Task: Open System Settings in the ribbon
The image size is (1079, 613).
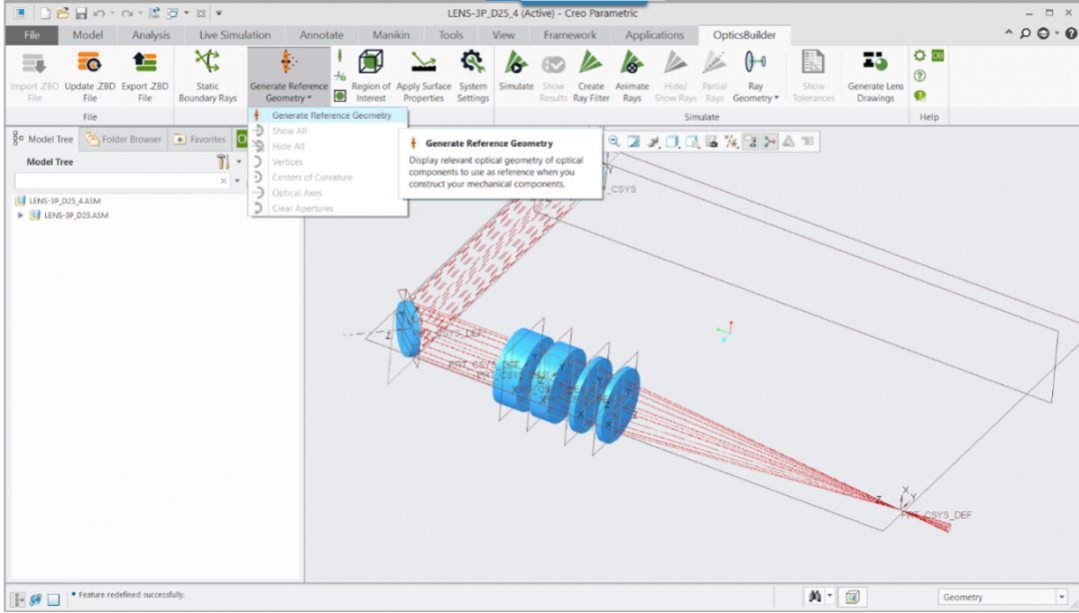Action: pos(472,64)
